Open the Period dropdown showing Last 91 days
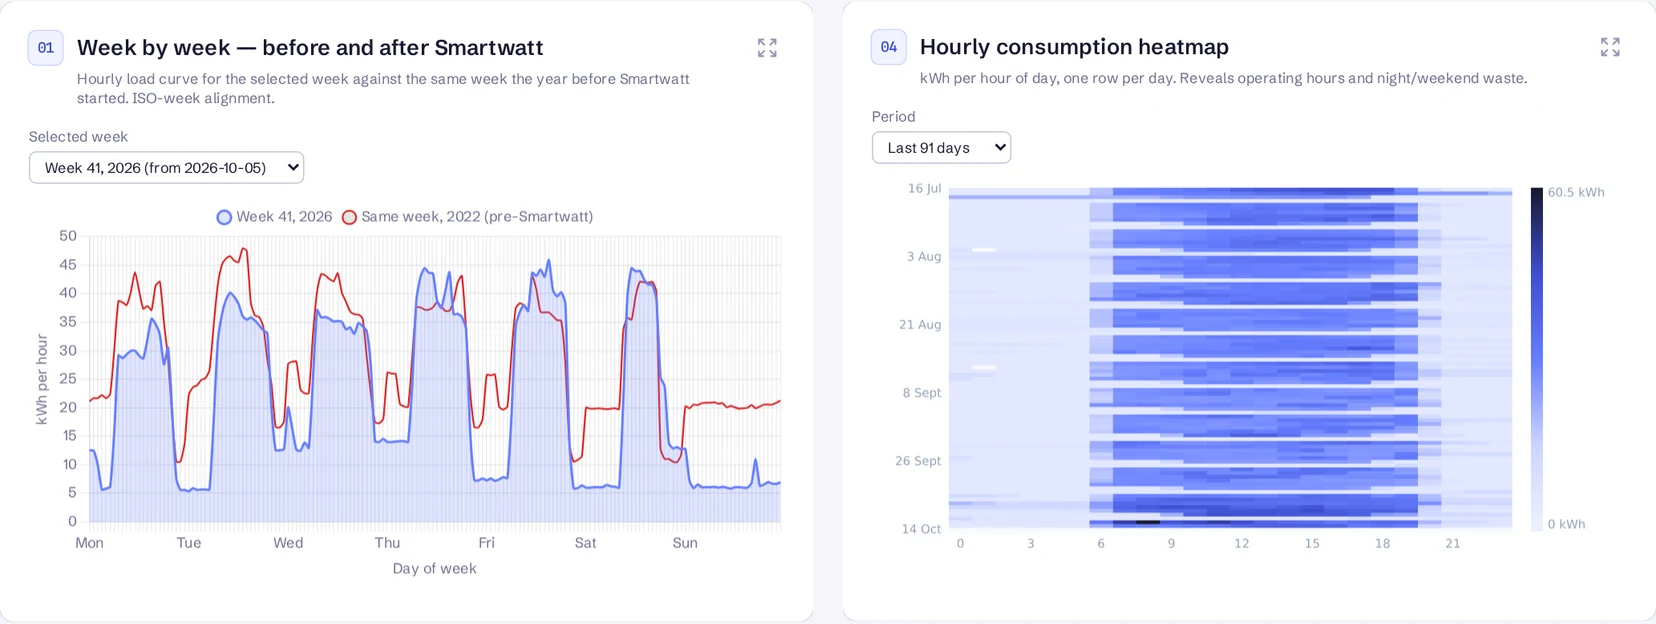1656x624 pixels. click(941, 147)
